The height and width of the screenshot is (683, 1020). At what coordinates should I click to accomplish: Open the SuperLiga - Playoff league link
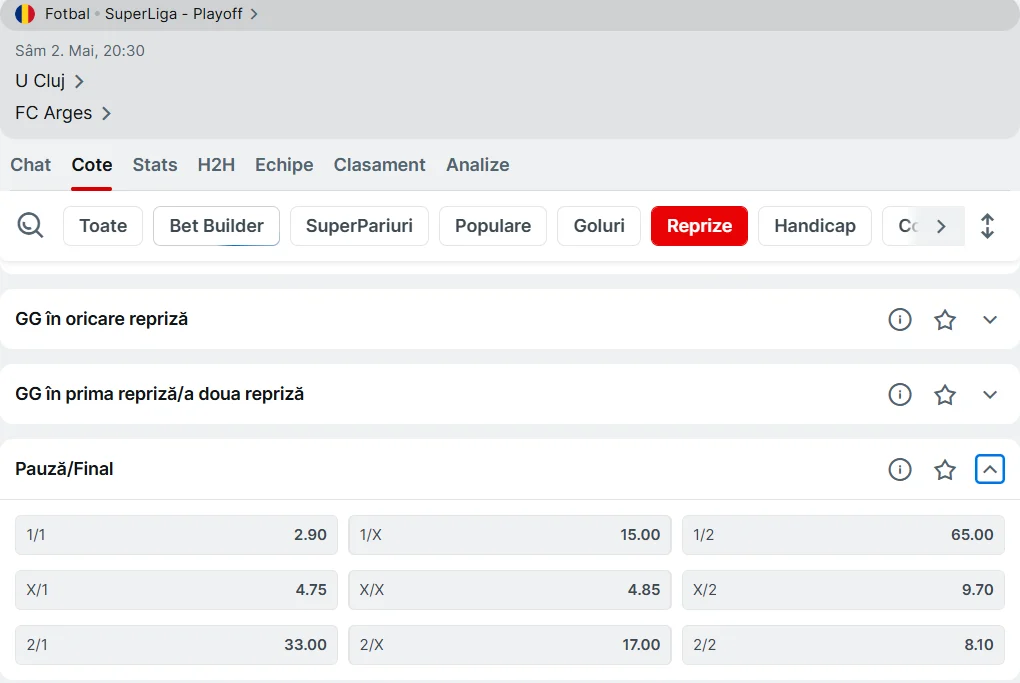click(x=181, y=14)
